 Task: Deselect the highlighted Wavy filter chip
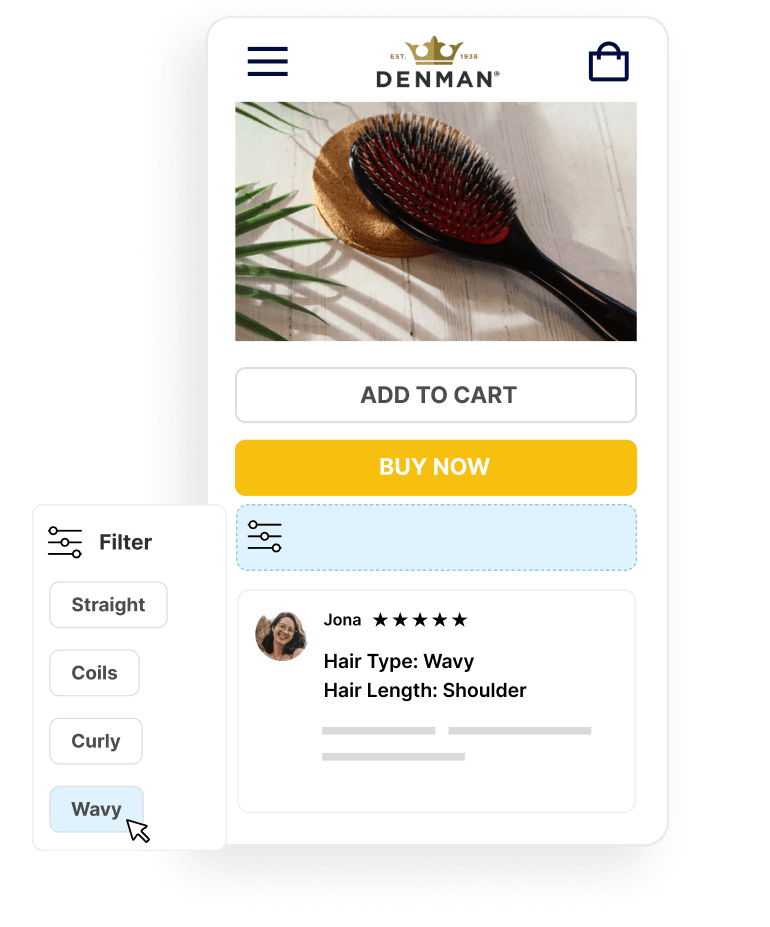(96, 809)
